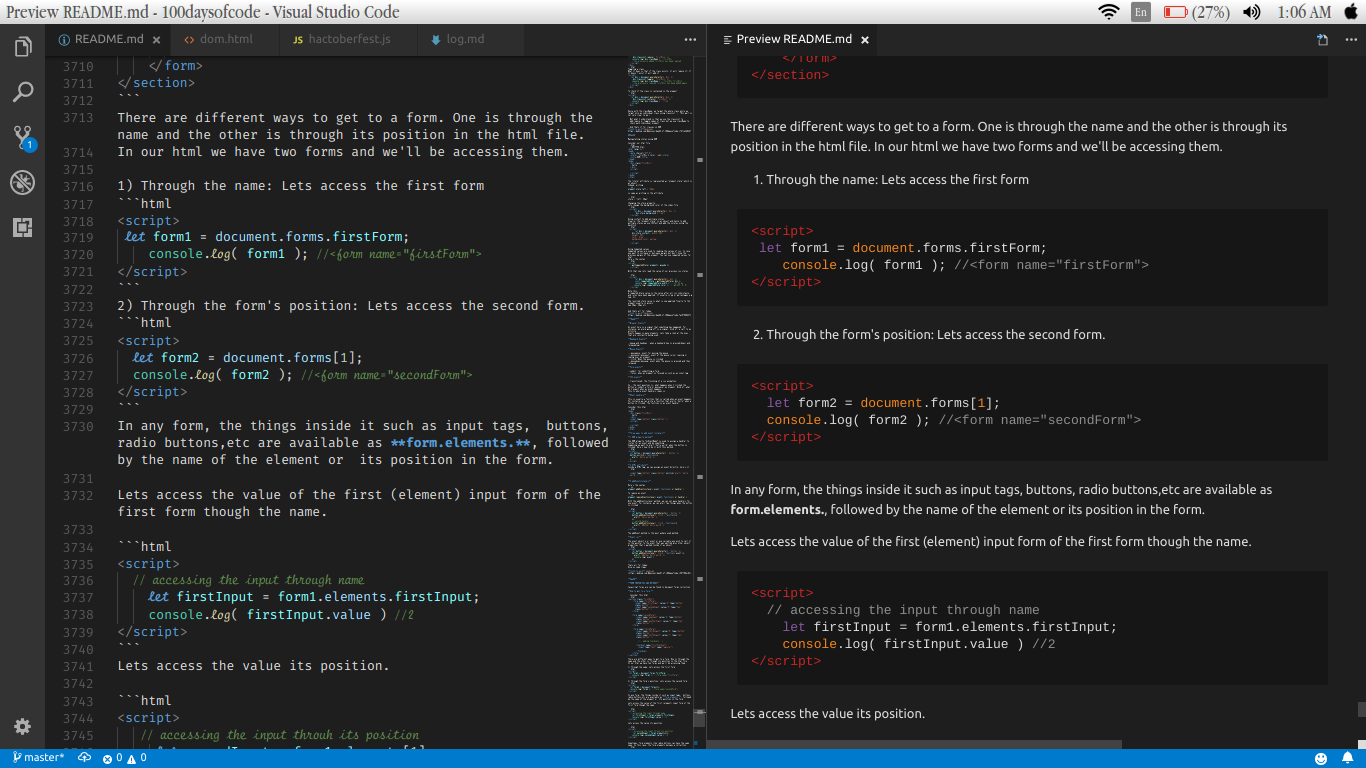Open the Manage gear in the activity bar
The width and height of the screenshot is (1366, 768).
tap(22, 727)
